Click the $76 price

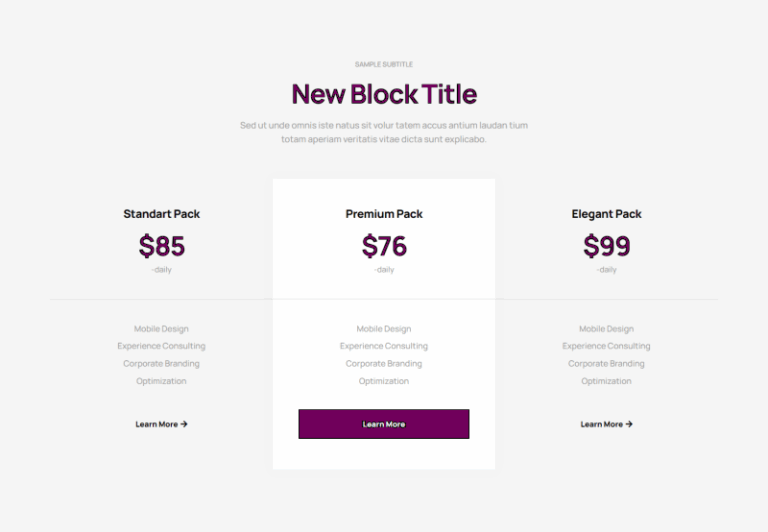[x=384, y=245]
